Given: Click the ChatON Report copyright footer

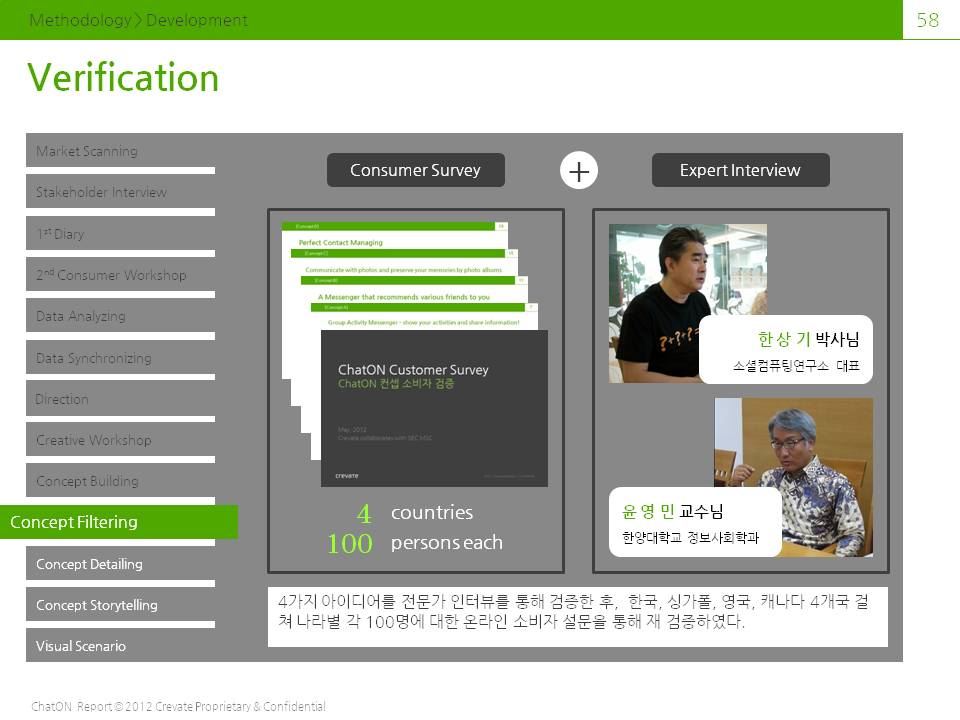Looking at the screenshot, I should point(178,706).
